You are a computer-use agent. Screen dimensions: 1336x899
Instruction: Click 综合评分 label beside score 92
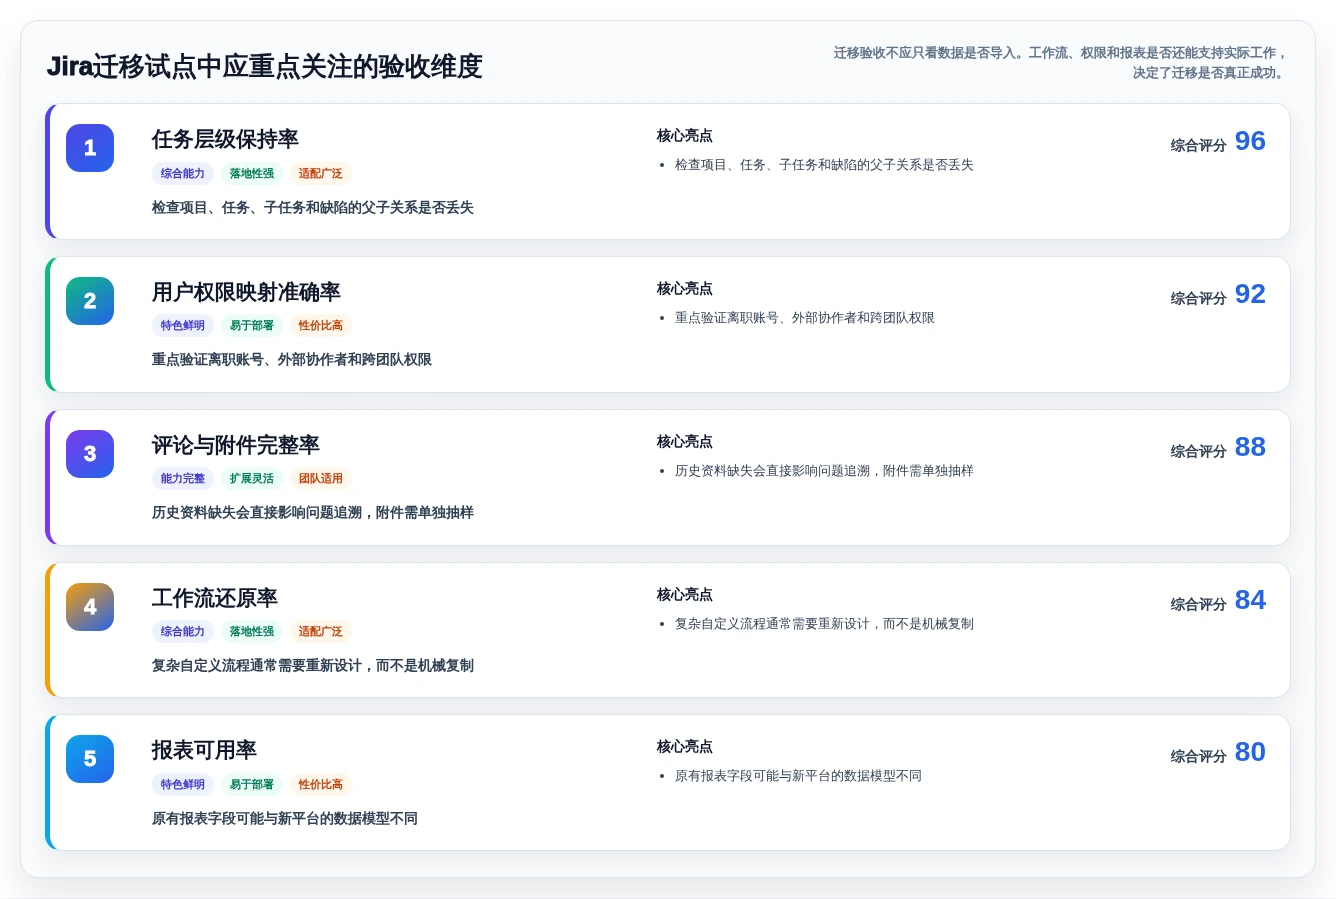[x=1198, y=298]
